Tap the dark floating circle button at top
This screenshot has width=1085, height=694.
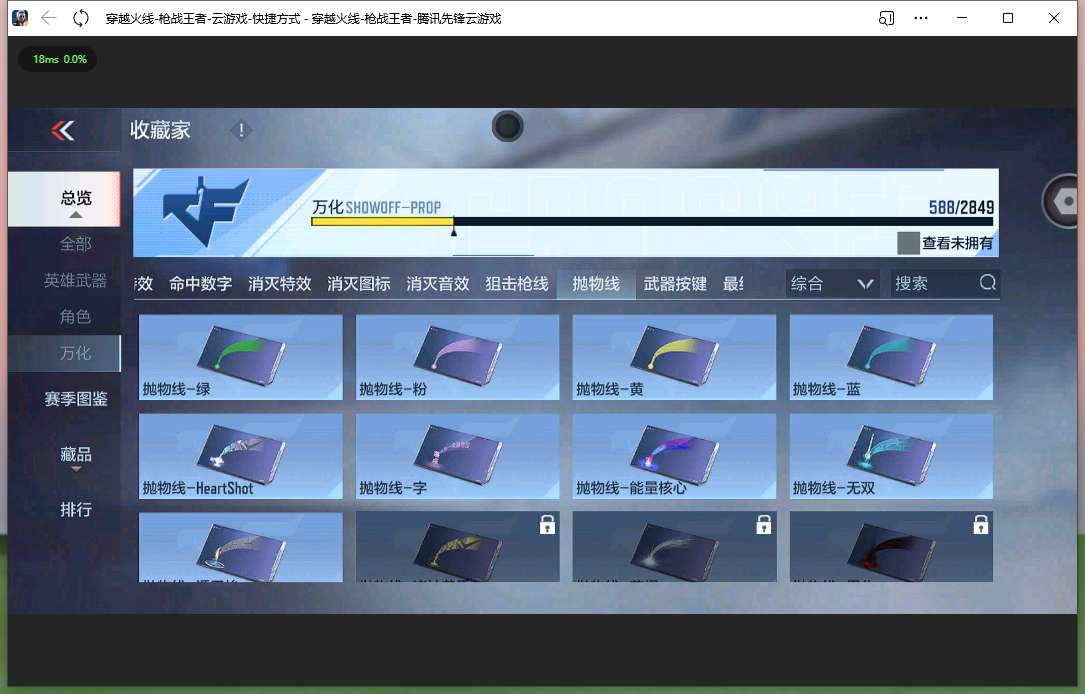(x=507, y=126)
